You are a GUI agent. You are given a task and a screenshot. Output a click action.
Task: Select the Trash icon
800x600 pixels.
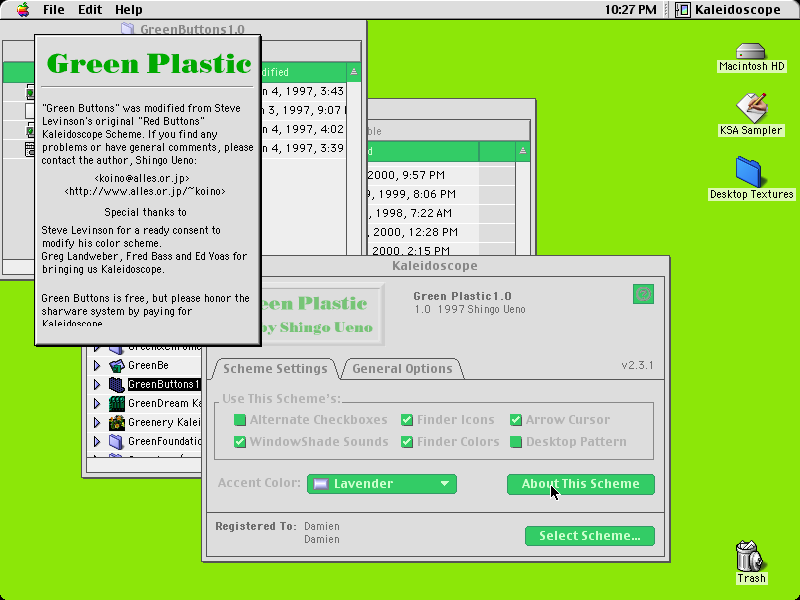tap(751, 556)
